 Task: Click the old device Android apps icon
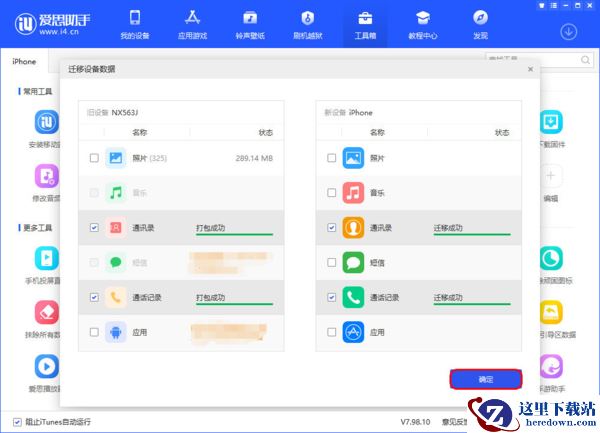coord(116,332)
